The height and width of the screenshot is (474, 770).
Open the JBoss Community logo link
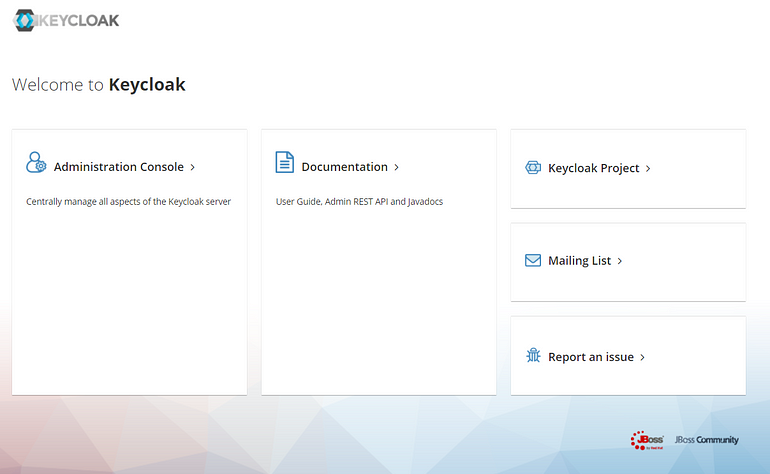[x=706, y=440]
